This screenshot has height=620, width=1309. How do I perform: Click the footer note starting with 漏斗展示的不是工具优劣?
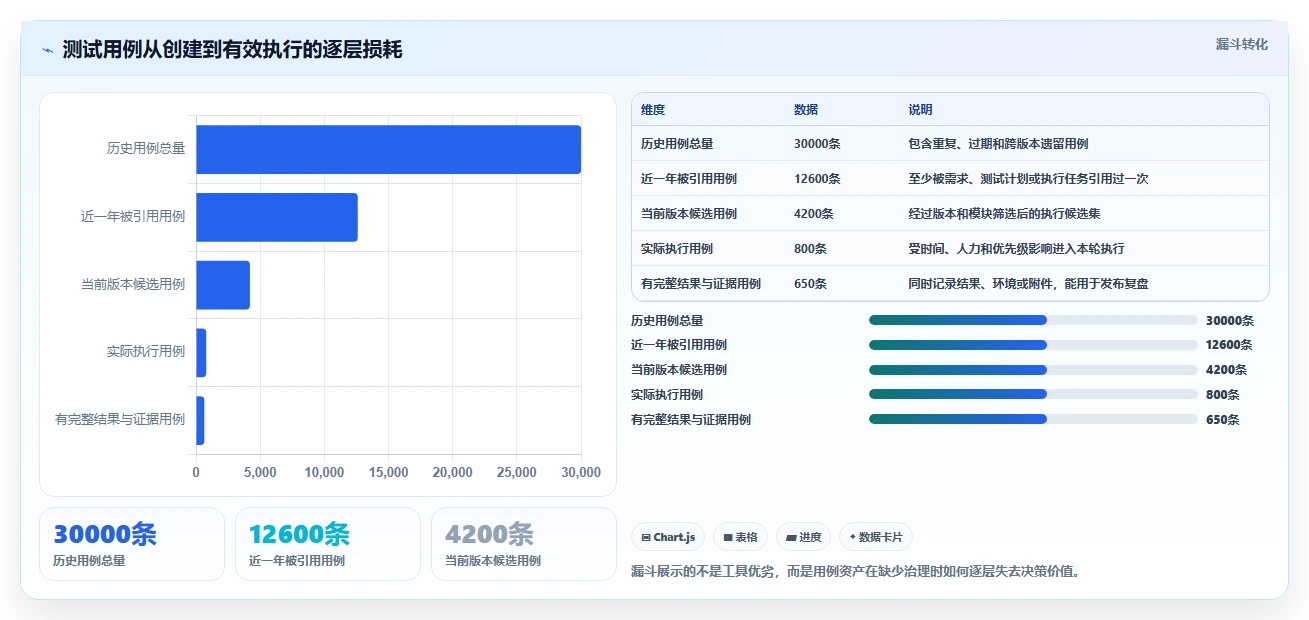tap(855, 572)
